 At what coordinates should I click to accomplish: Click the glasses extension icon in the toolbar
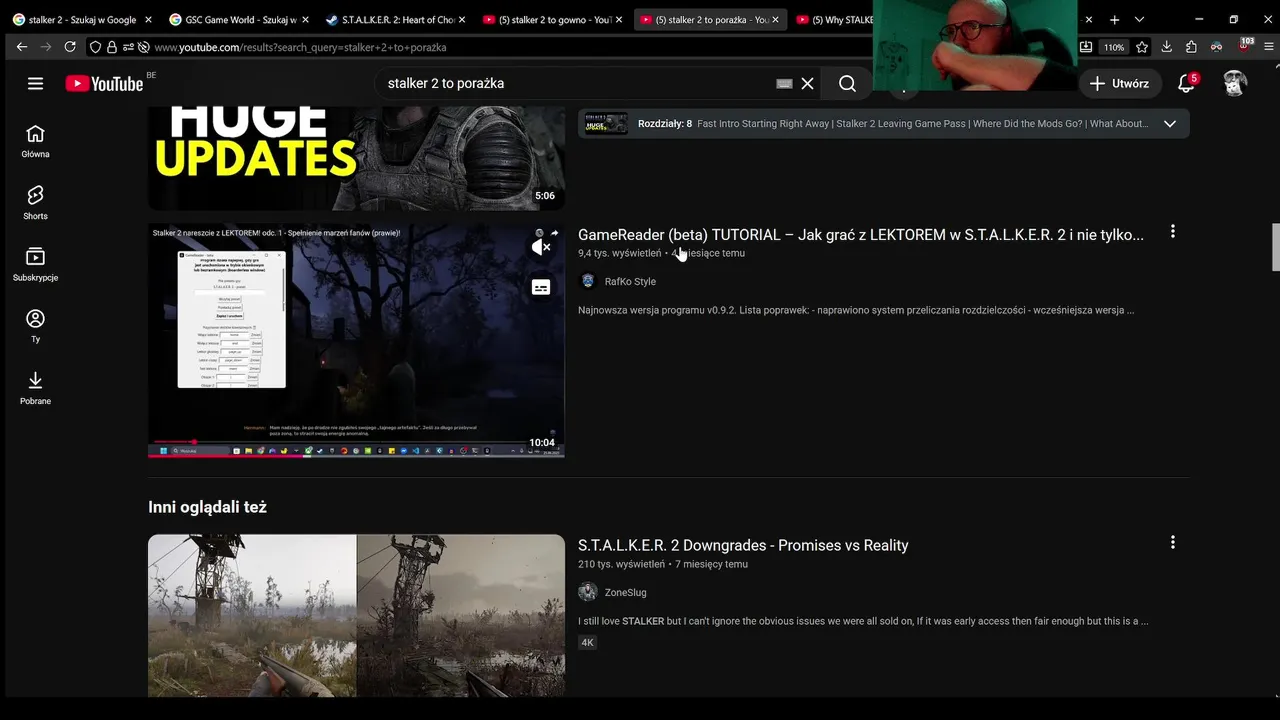tap(1216, 47)
